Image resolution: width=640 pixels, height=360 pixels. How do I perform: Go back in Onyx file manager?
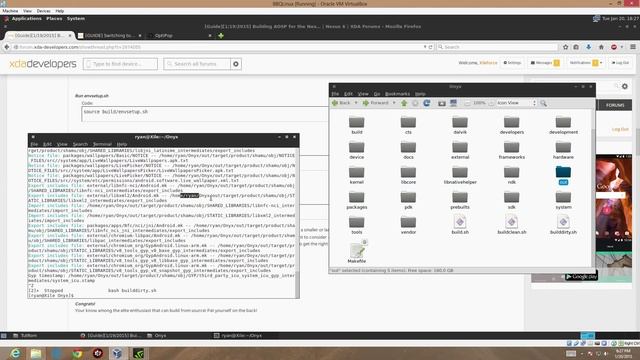tap(341, 103)
